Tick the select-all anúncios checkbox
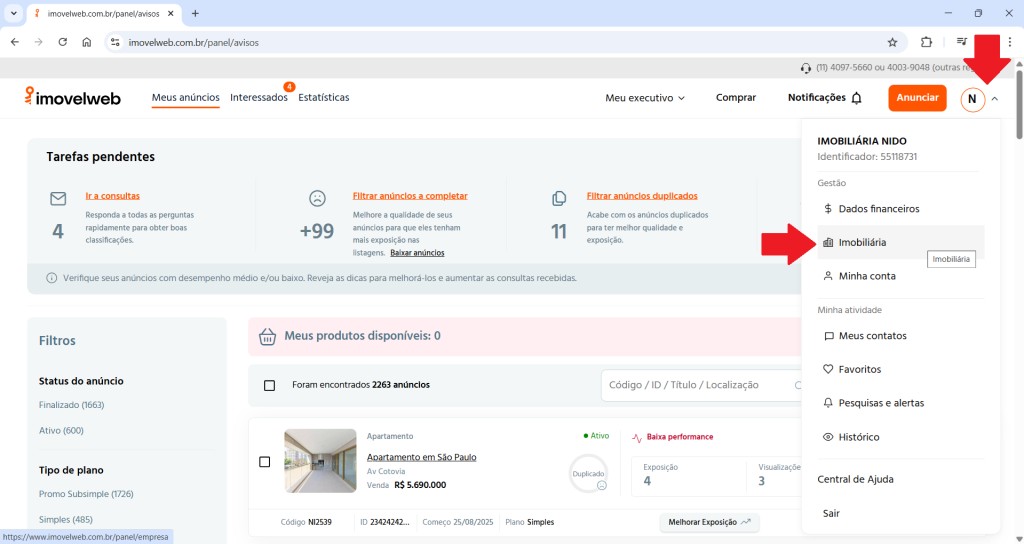 269,385
